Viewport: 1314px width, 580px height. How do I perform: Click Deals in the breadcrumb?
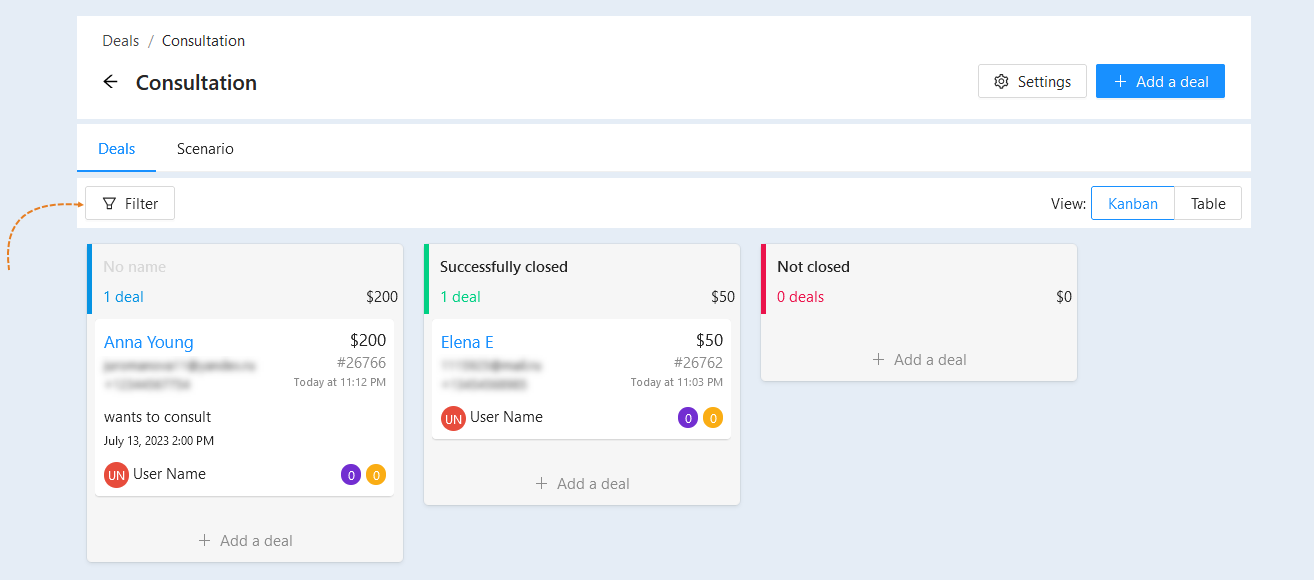point(120,41)
